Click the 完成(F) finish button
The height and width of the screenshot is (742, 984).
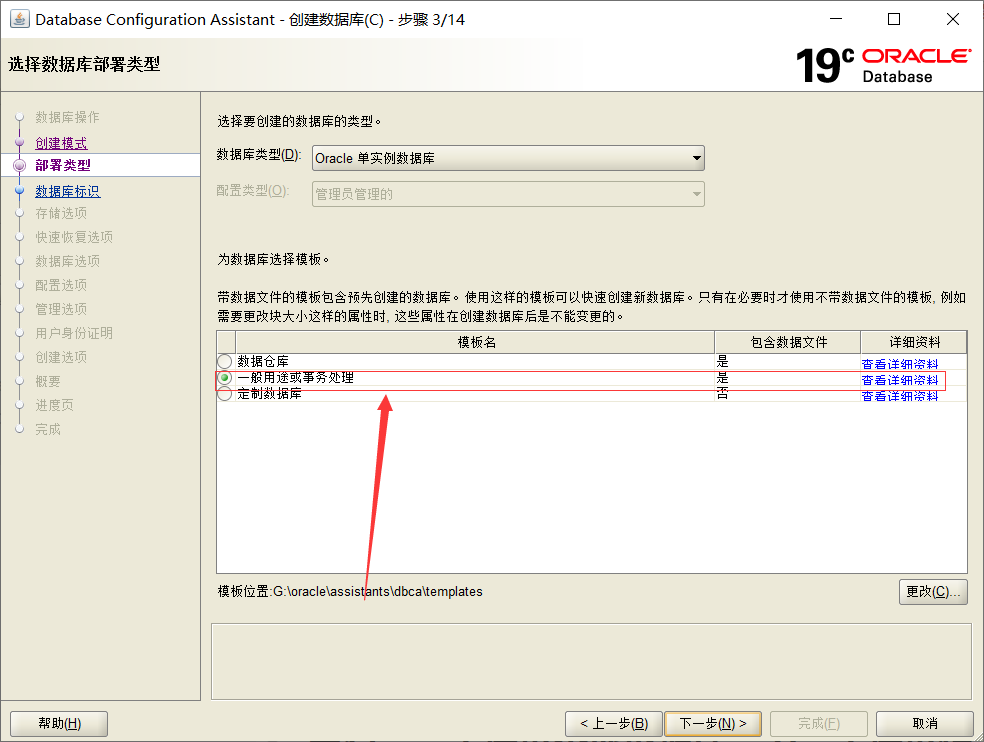coord(819,724)
